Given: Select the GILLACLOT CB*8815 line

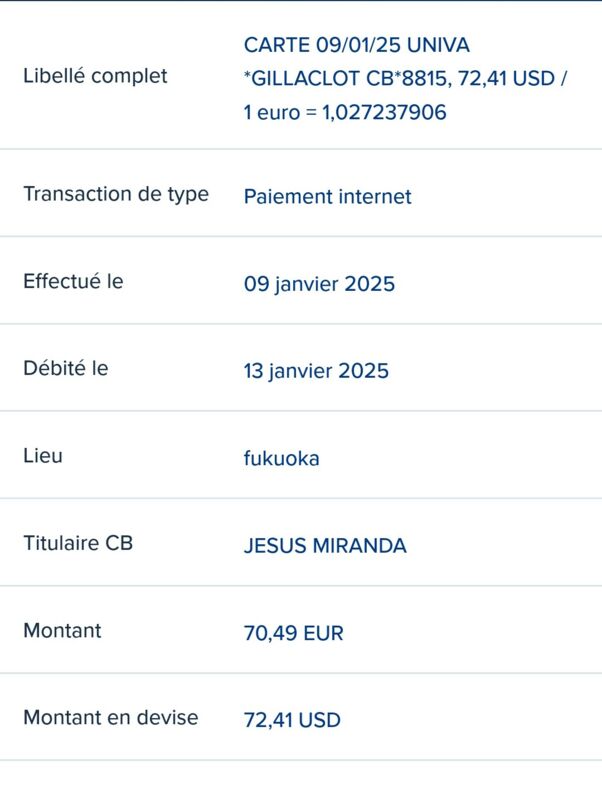Looking at the screenshot, I should click(405, 79).
